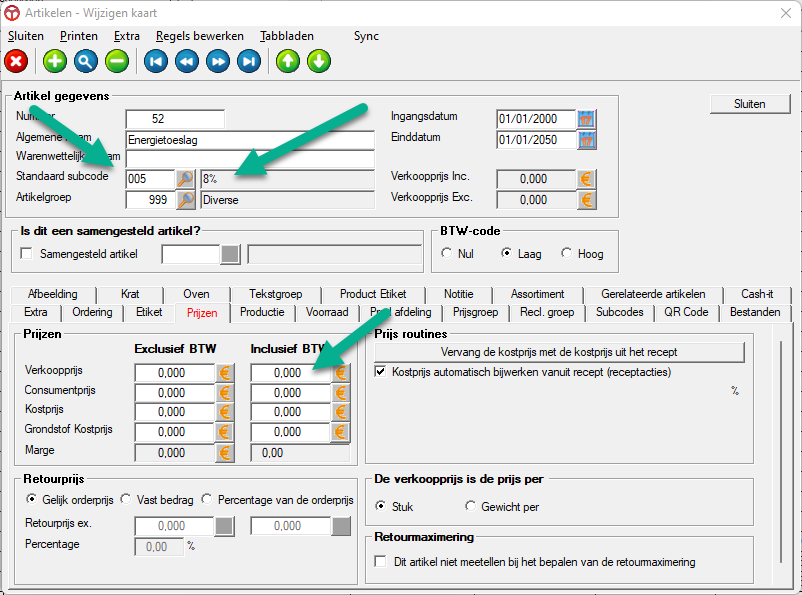
Task: Select the Hoog BTW-code option
Action: tap(566, 253)
